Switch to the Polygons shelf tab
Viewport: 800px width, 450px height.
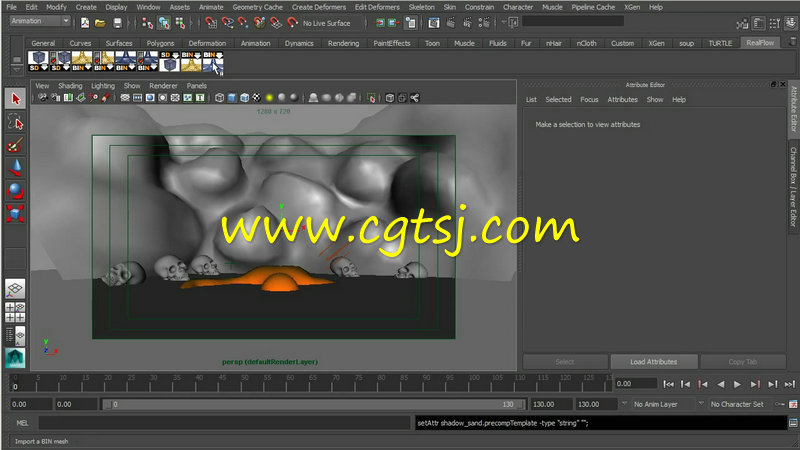[160, 43]
